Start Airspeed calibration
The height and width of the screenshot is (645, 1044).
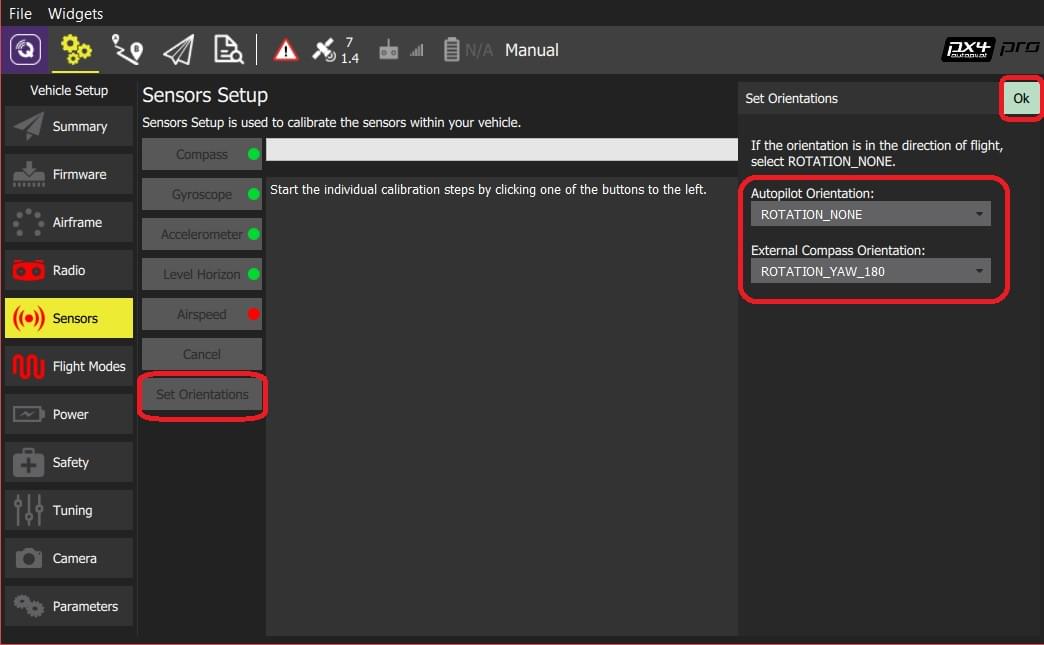[x=202, y=314]
